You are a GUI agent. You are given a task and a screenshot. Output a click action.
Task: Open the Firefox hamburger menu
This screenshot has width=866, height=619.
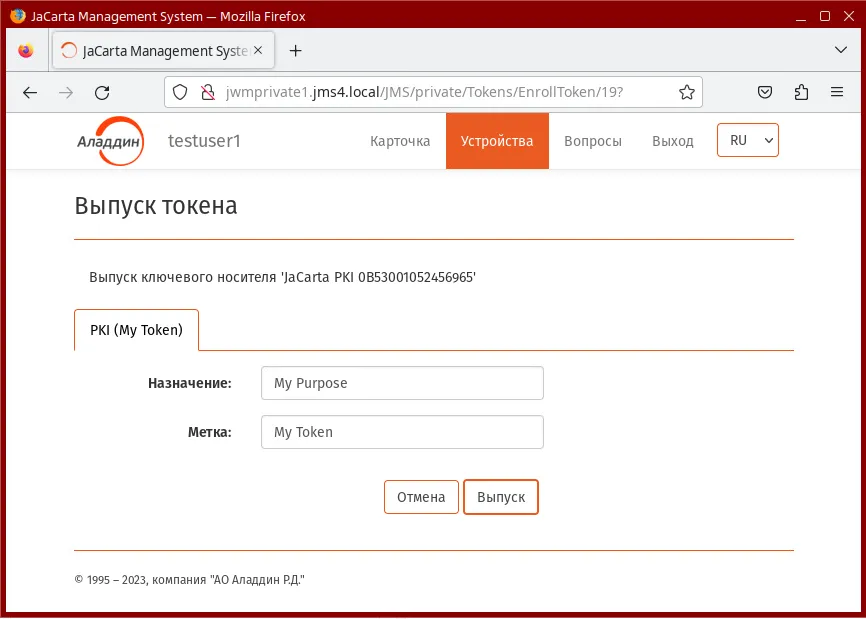coord(837,92)
